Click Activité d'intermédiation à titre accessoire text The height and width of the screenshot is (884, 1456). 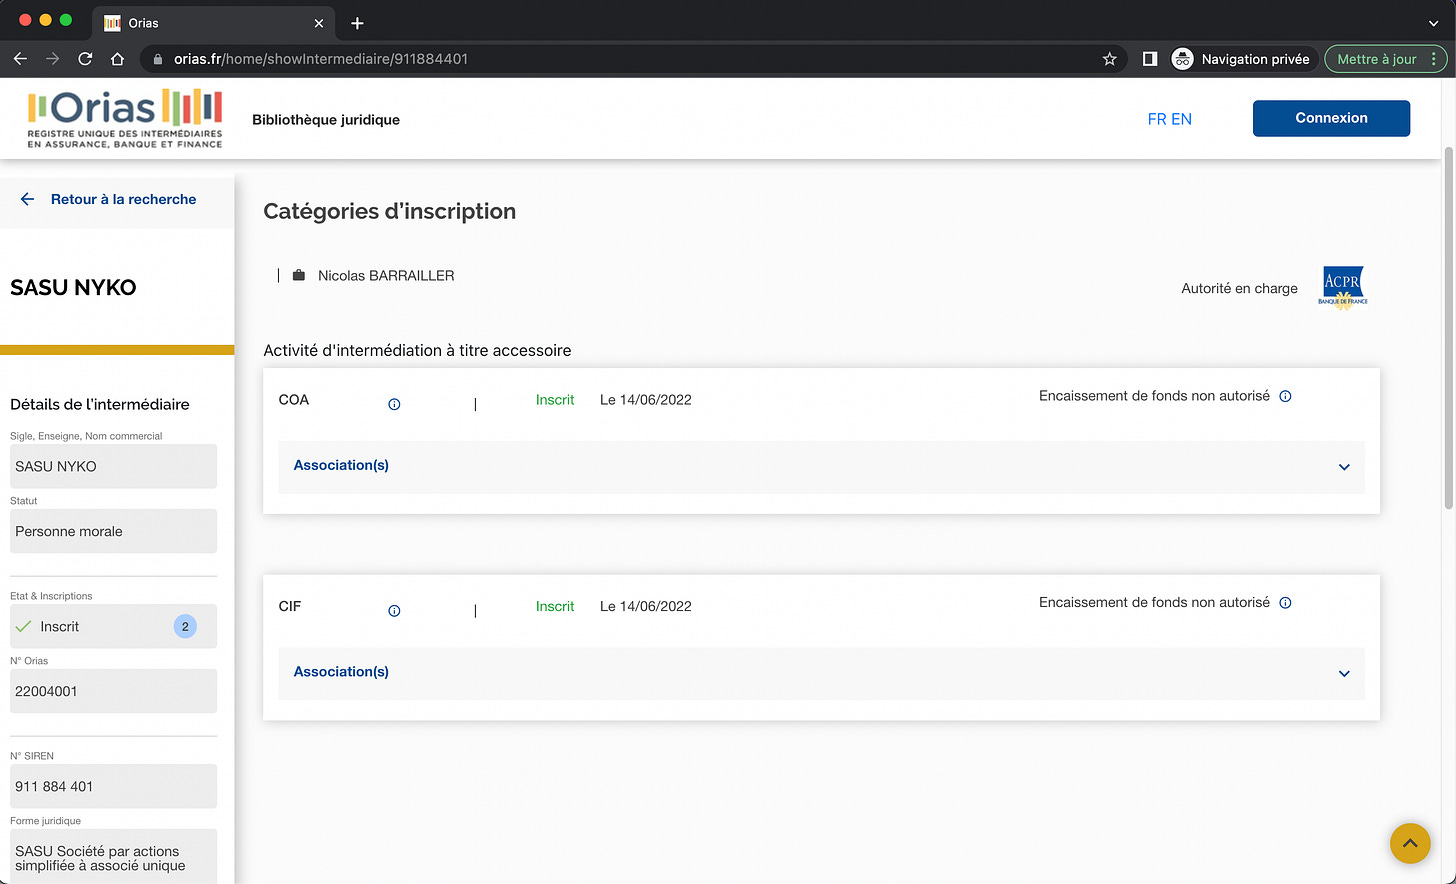[417, 351]
